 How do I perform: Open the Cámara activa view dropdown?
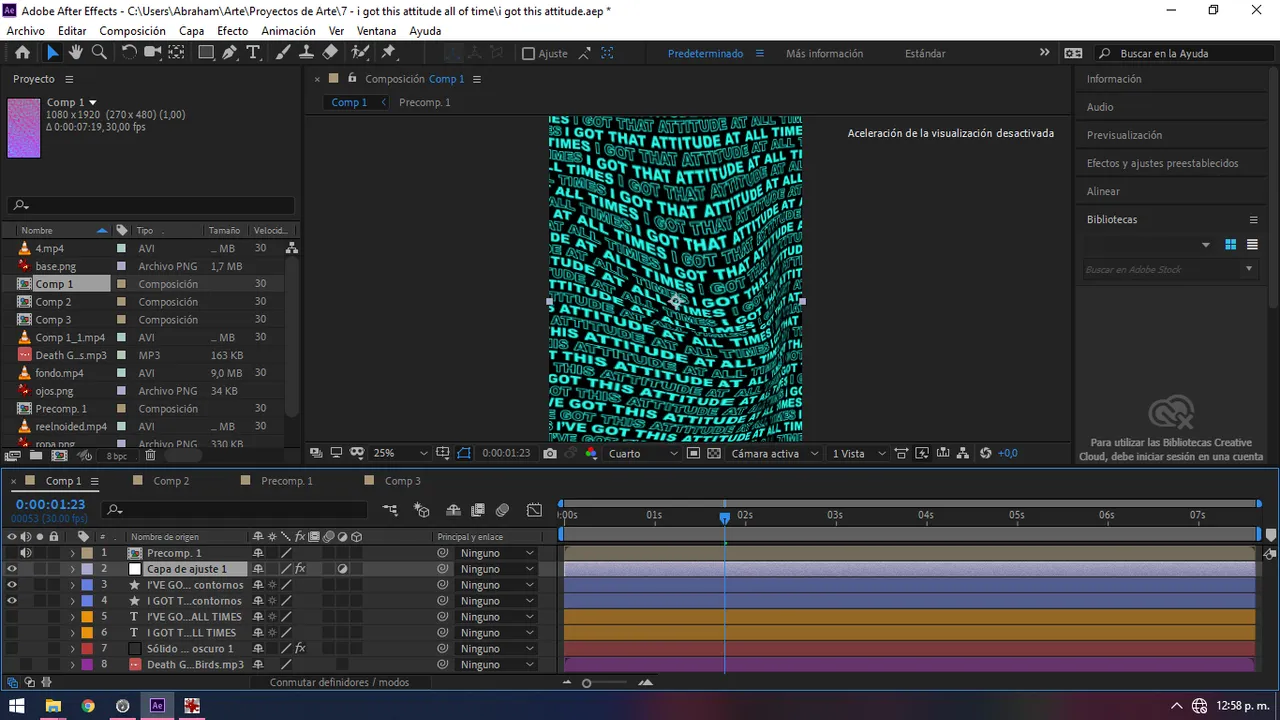click(x=774, y=453)
